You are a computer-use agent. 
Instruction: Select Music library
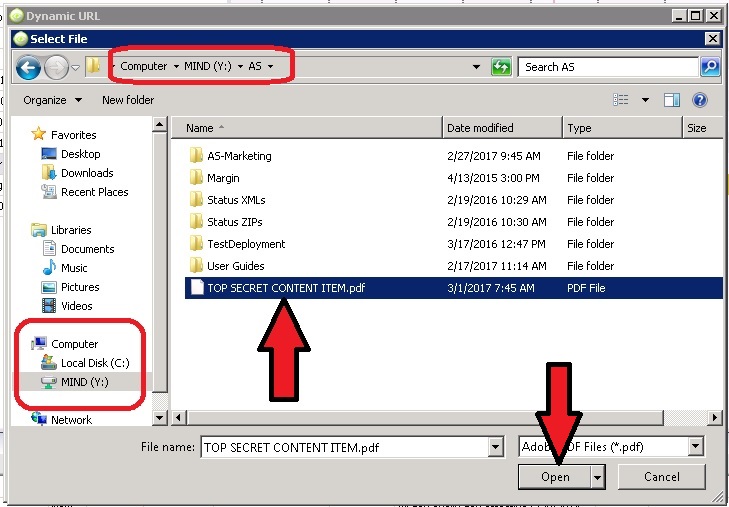tap(65, 268)
